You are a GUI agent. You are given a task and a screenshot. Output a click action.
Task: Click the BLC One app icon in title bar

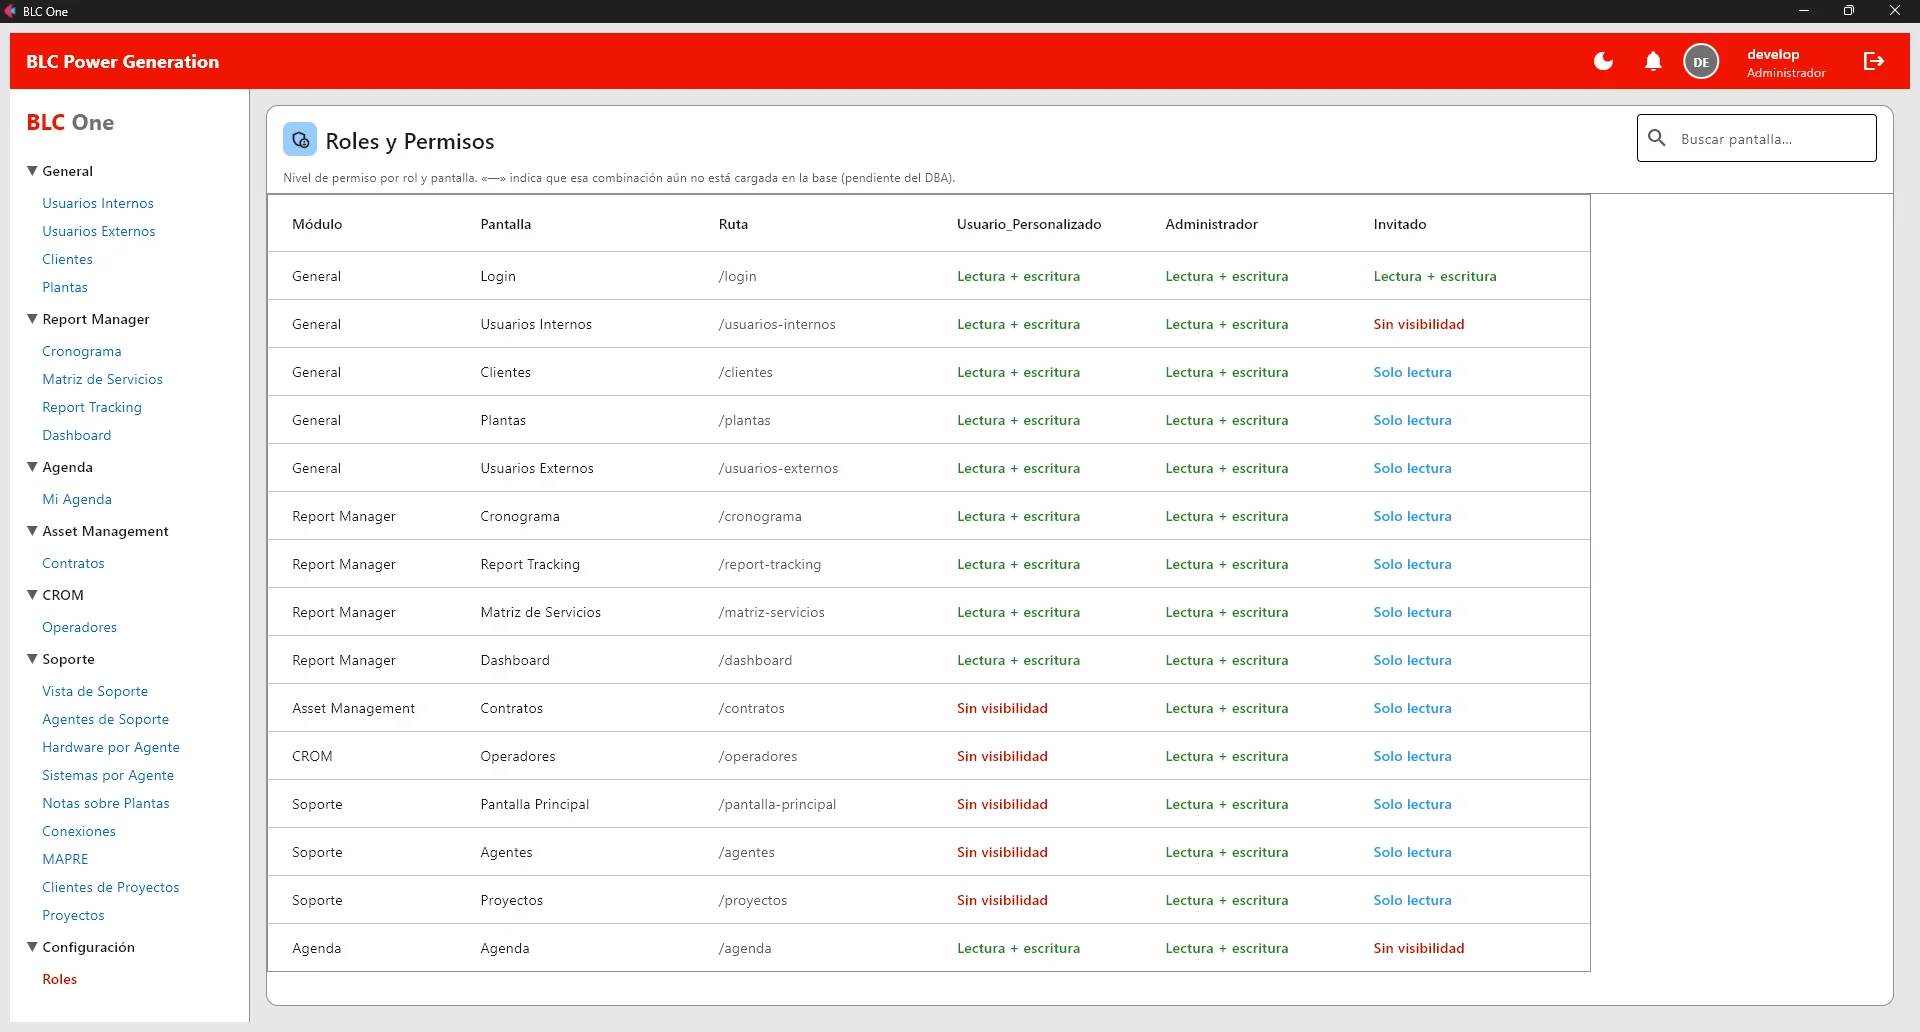[11, 11]
